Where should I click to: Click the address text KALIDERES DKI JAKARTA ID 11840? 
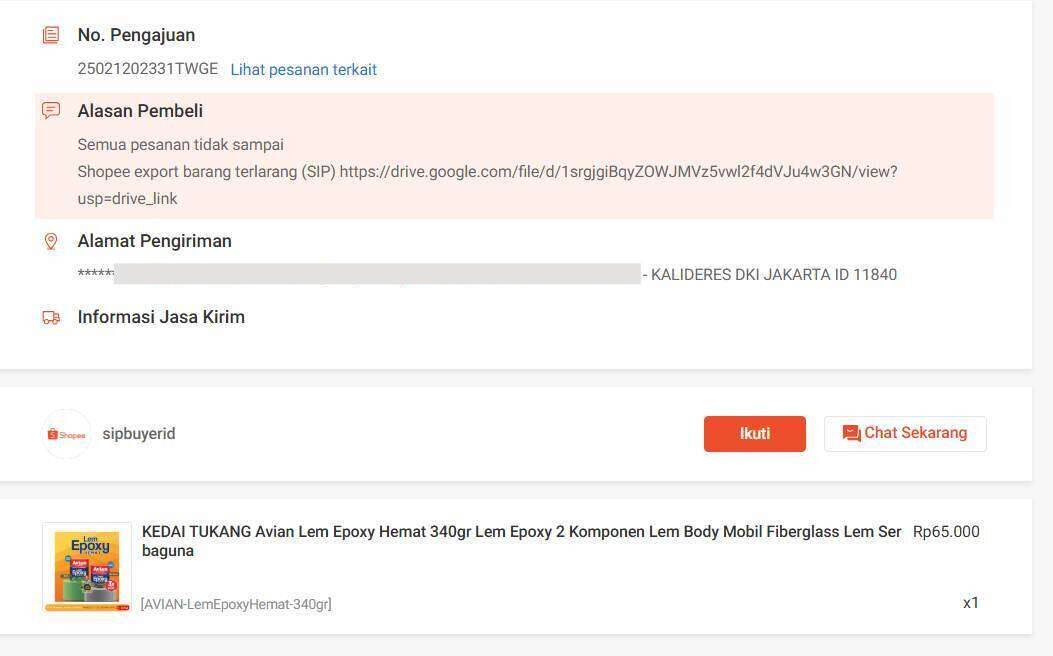(x=774, y=275)
